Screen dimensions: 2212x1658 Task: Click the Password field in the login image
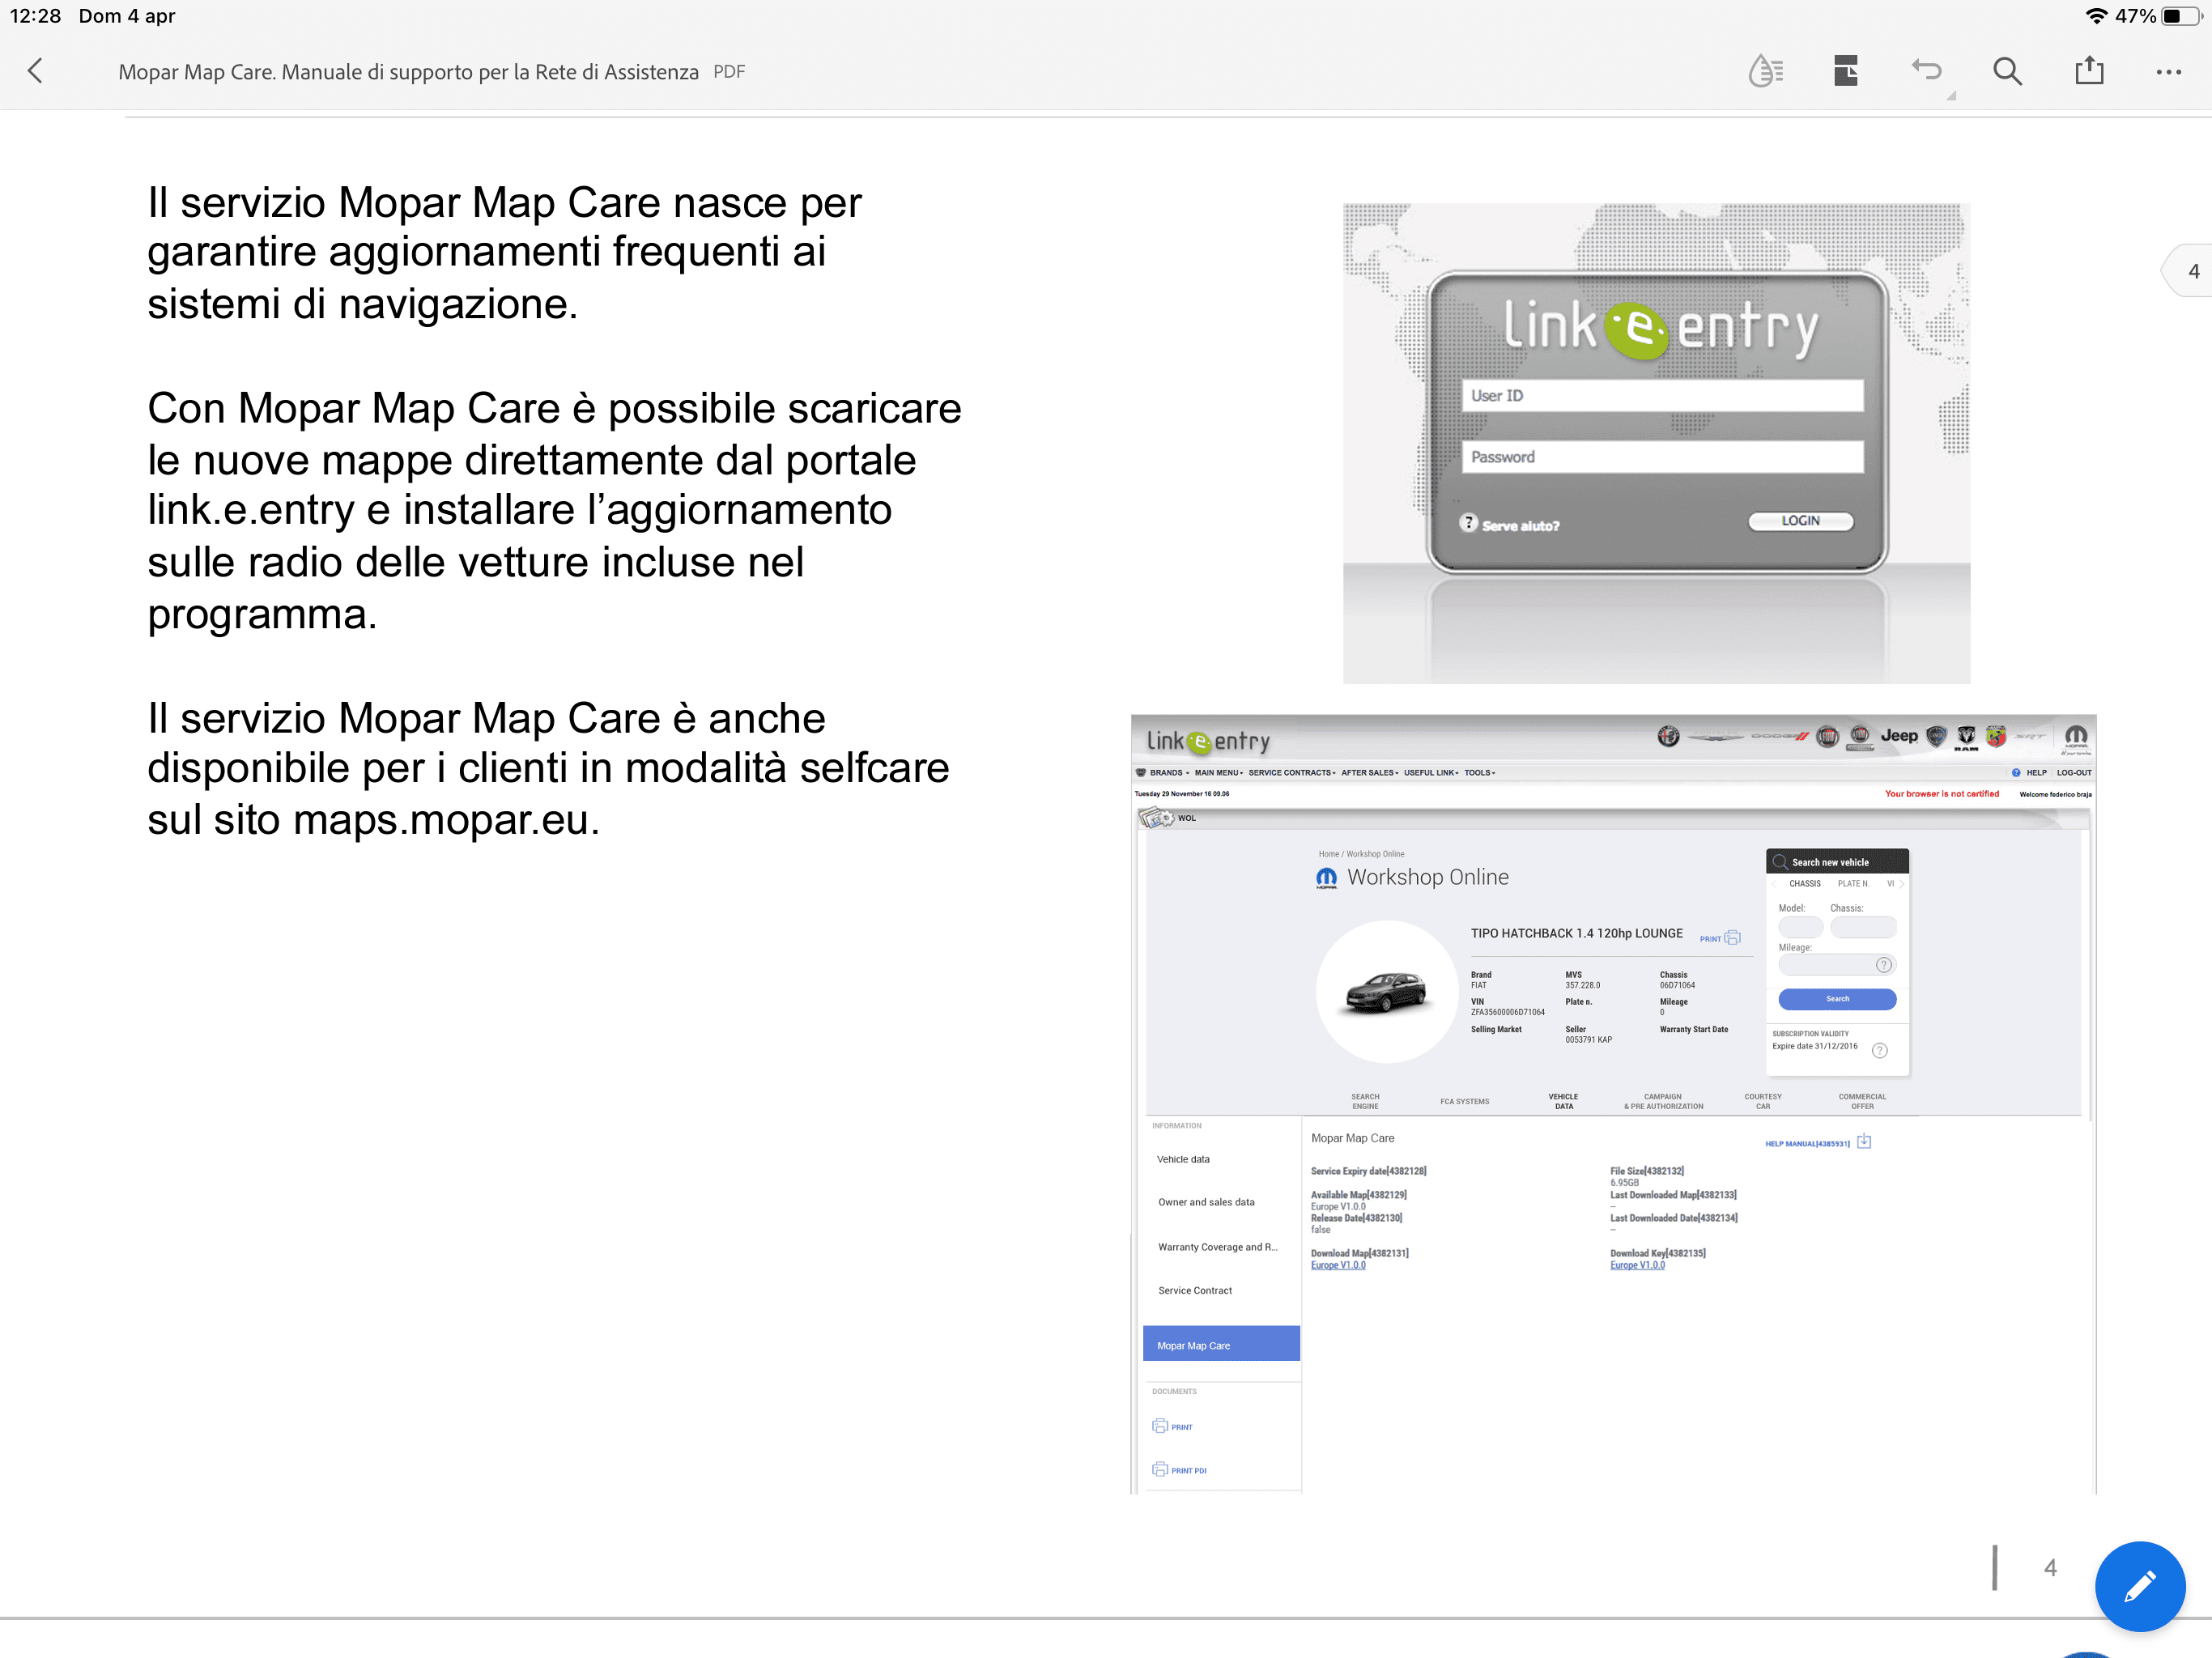(1662, 457)
